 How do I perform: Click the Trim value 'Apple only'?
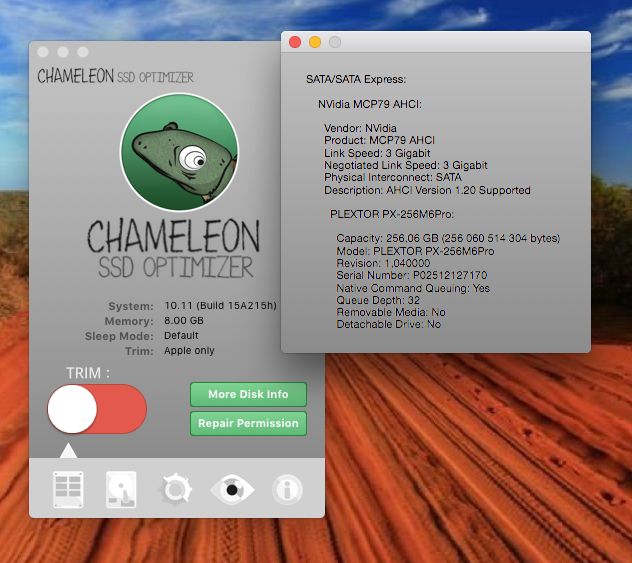pos(189,351)
